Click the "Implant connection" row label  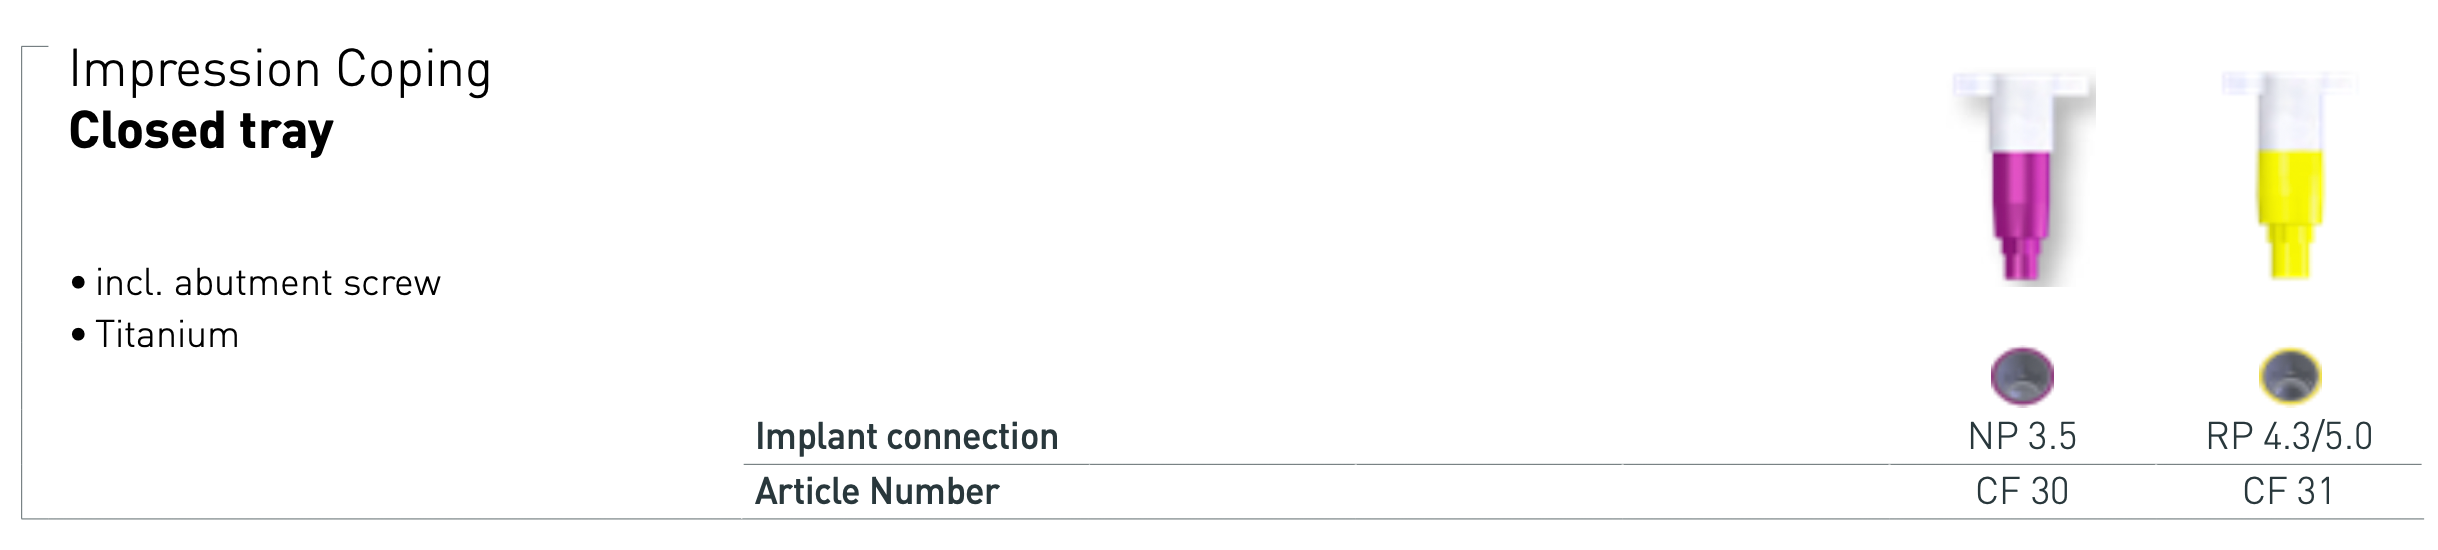tap(906, 437)
